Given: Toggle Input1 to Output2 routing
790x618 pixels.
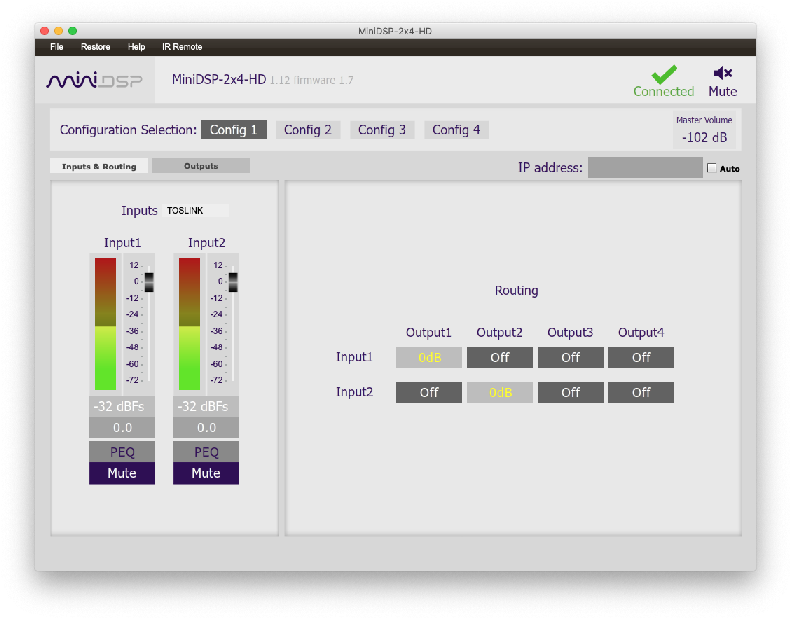Looking at the screenshot, I should (500, 357).
